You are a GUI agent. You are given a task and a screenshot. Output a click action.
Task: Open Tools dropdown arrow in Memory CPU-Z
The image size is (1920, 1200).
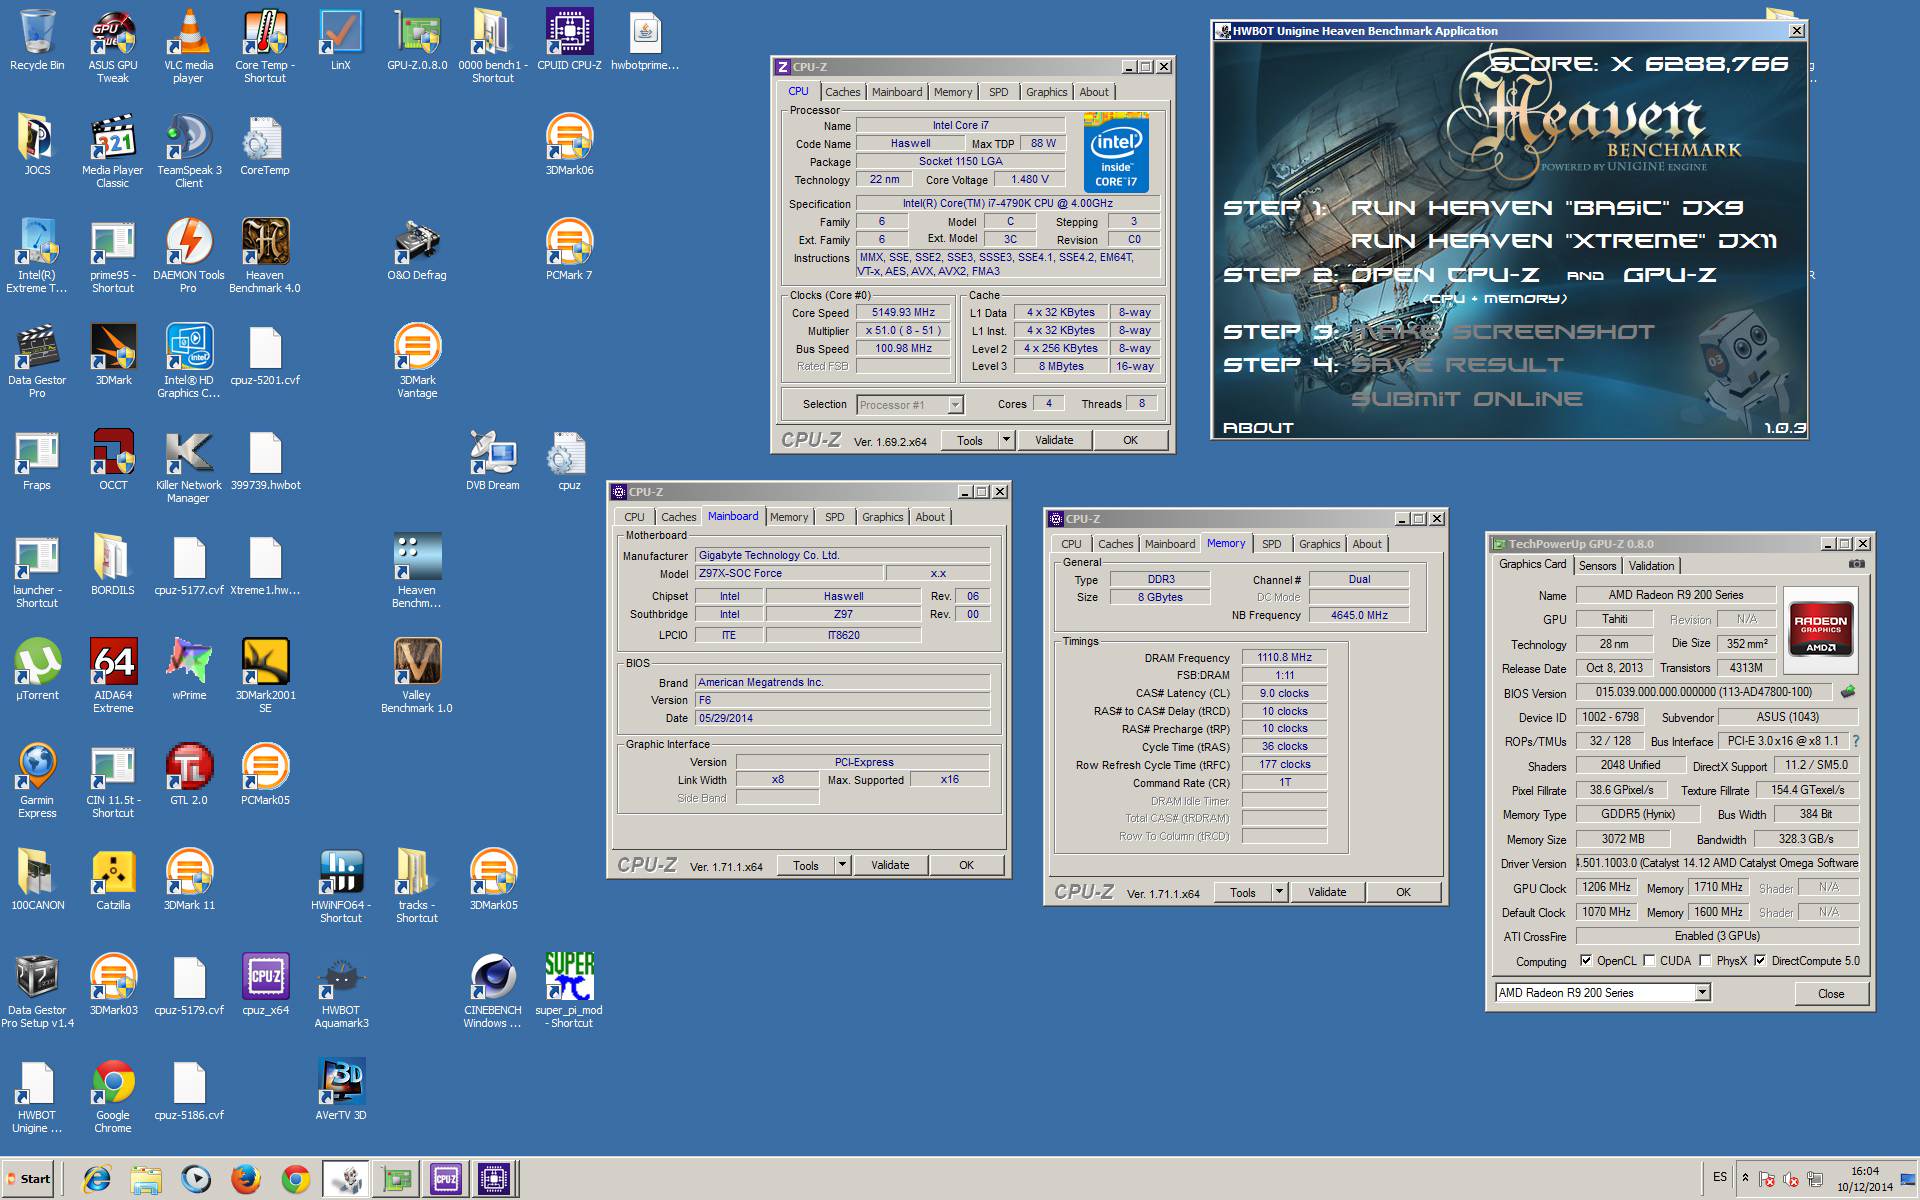pos(1279,892)
